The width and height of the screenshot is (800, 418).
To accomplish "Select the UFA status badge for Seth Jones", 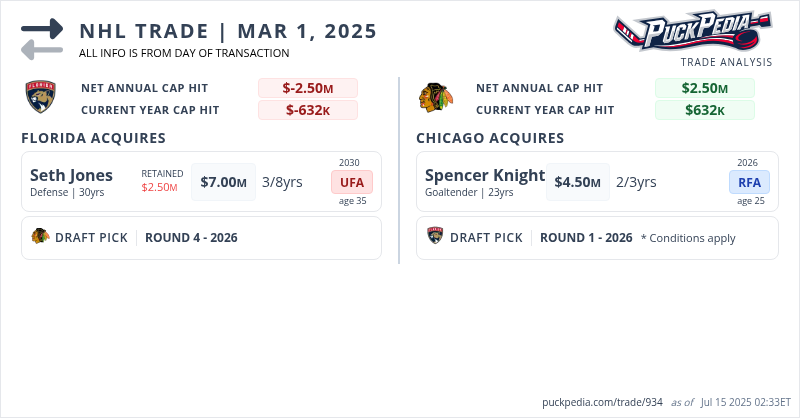I will pos(352,182).
